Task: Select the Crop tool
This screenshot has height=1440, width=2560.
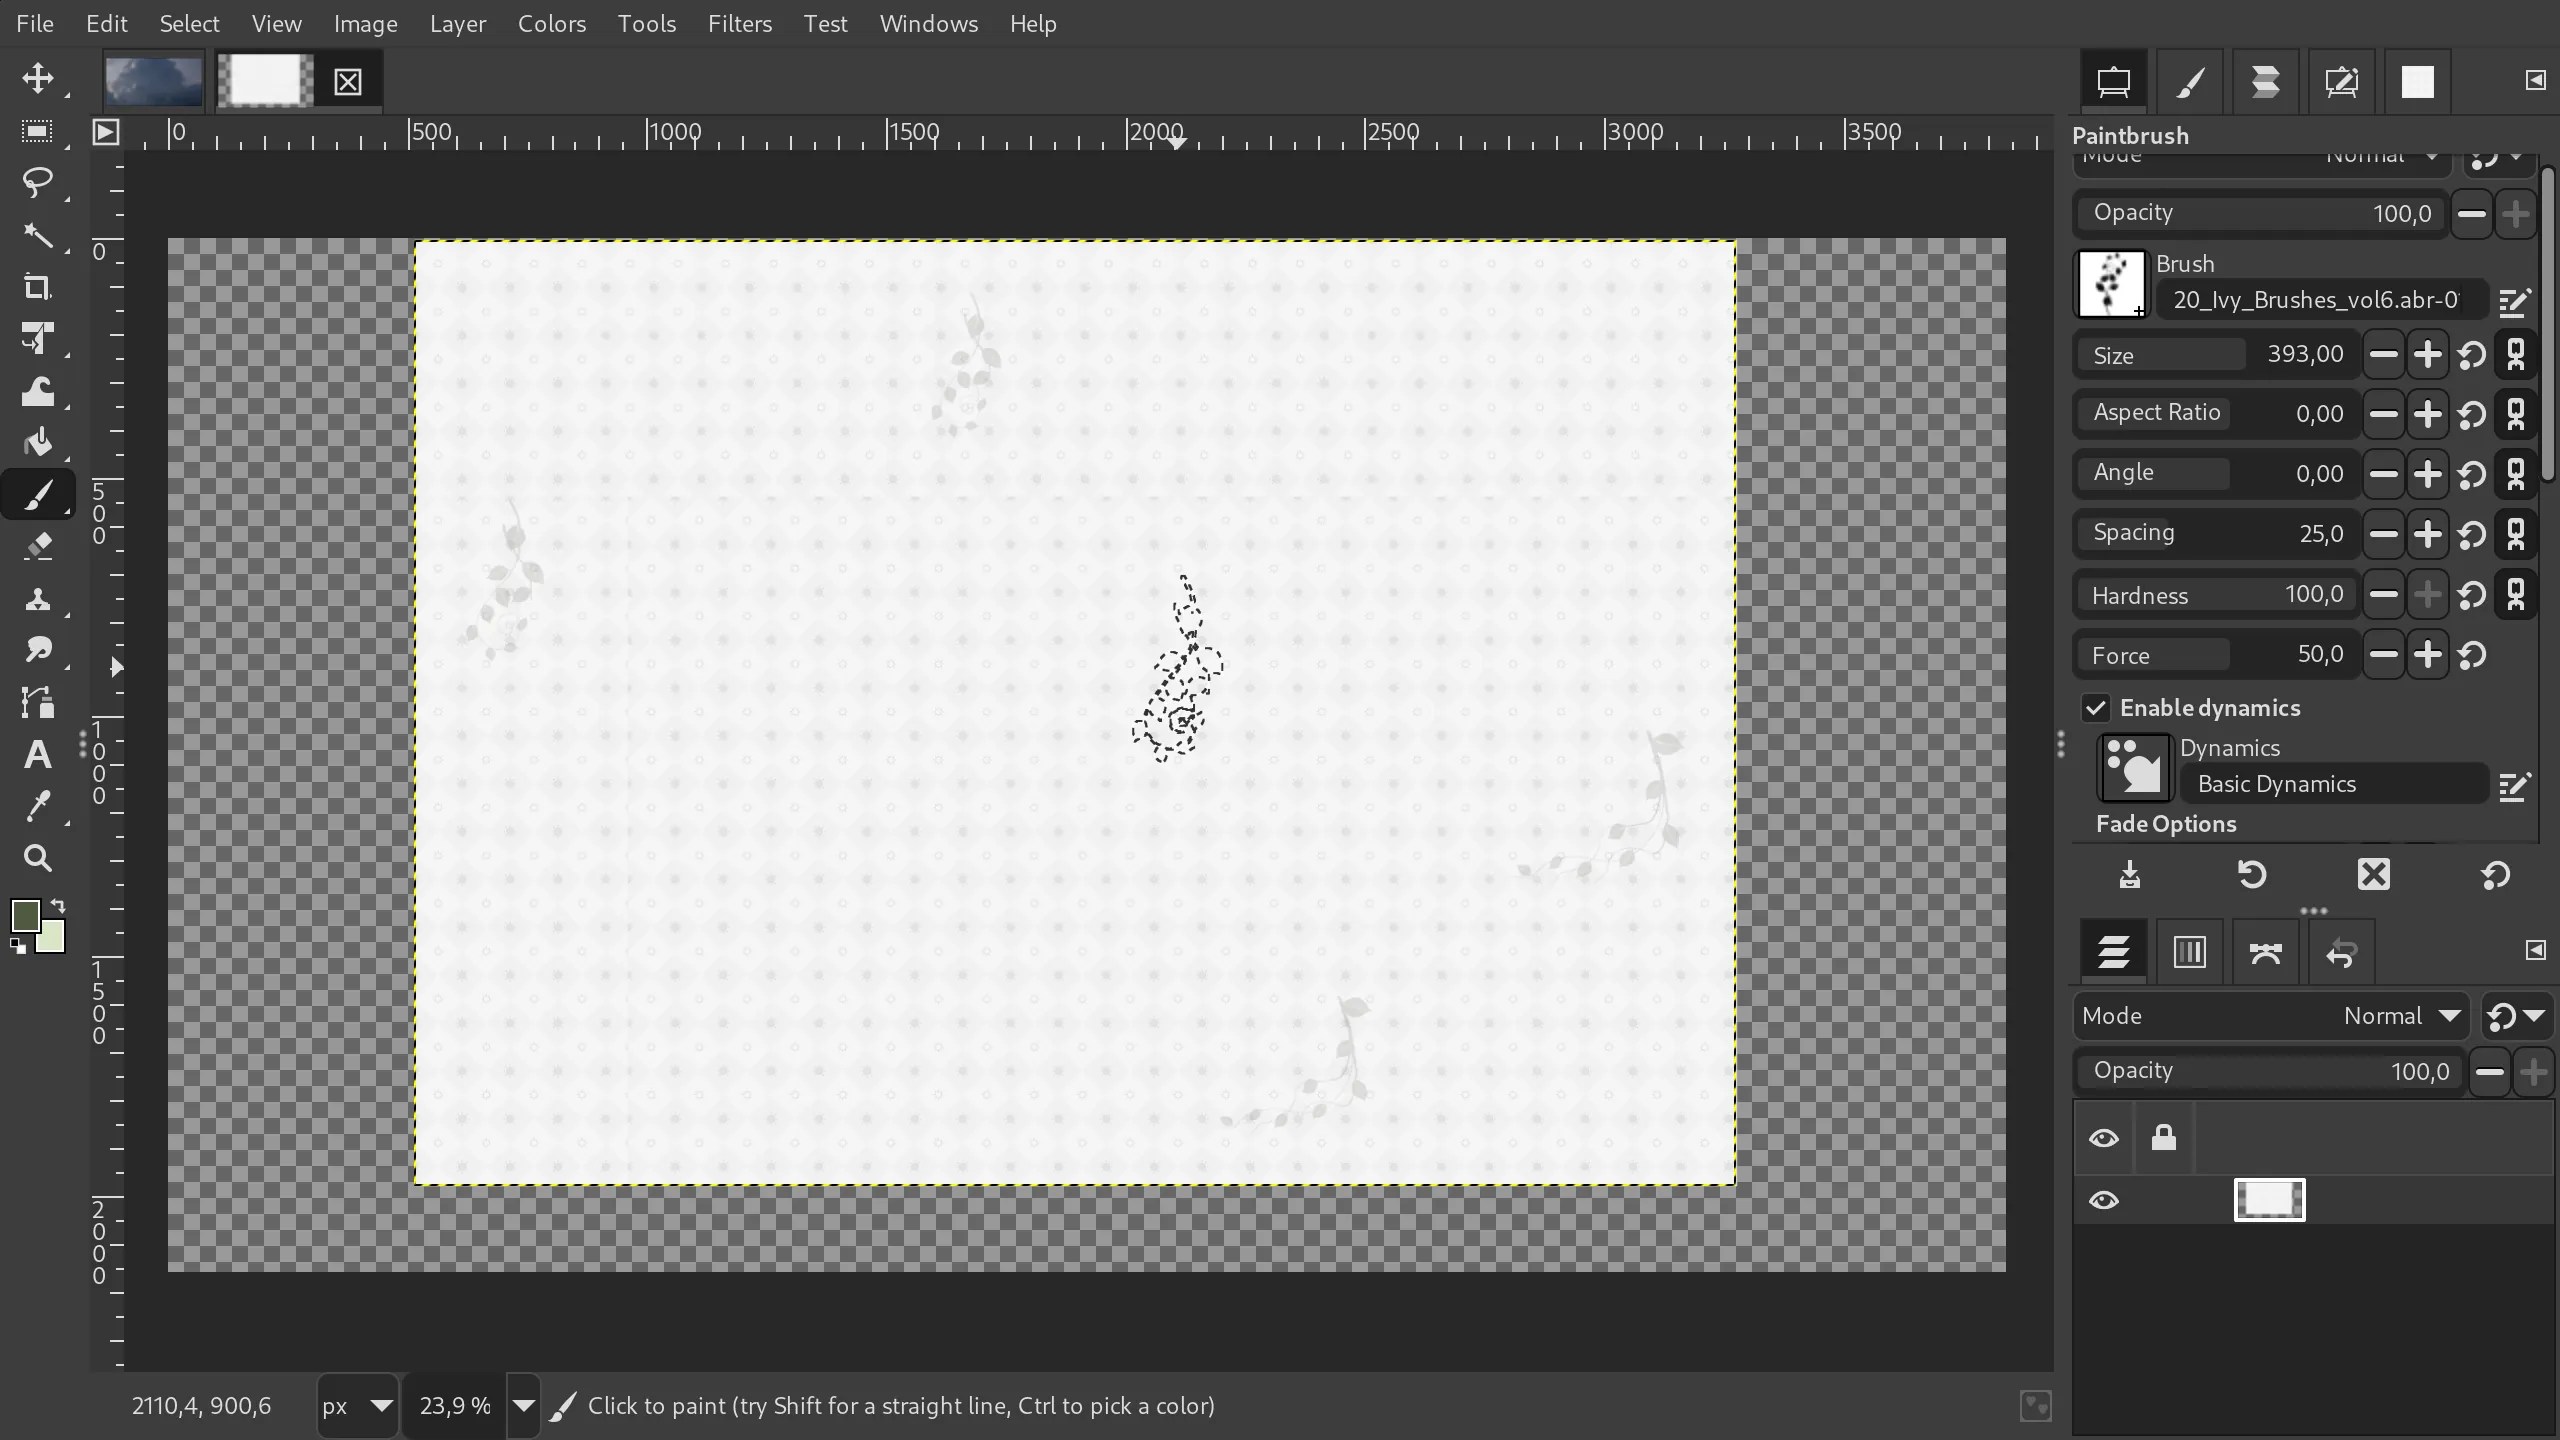Action: [x=40, y=288]
